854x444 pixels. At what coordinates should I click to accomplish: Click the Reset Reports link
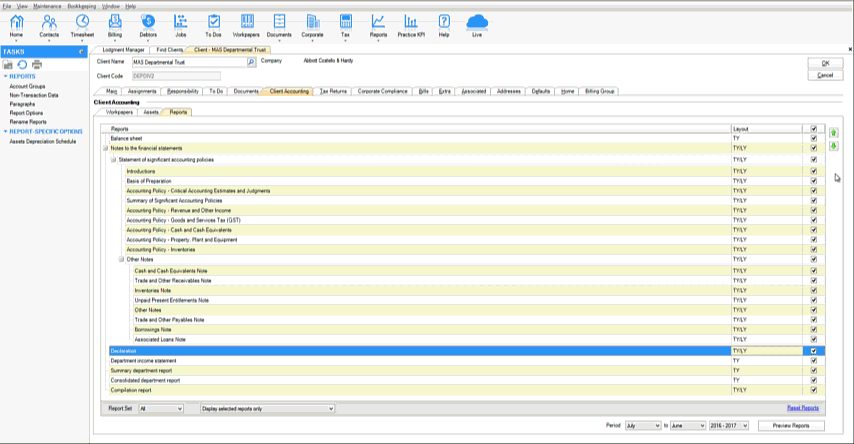click(x=803, y=408)
